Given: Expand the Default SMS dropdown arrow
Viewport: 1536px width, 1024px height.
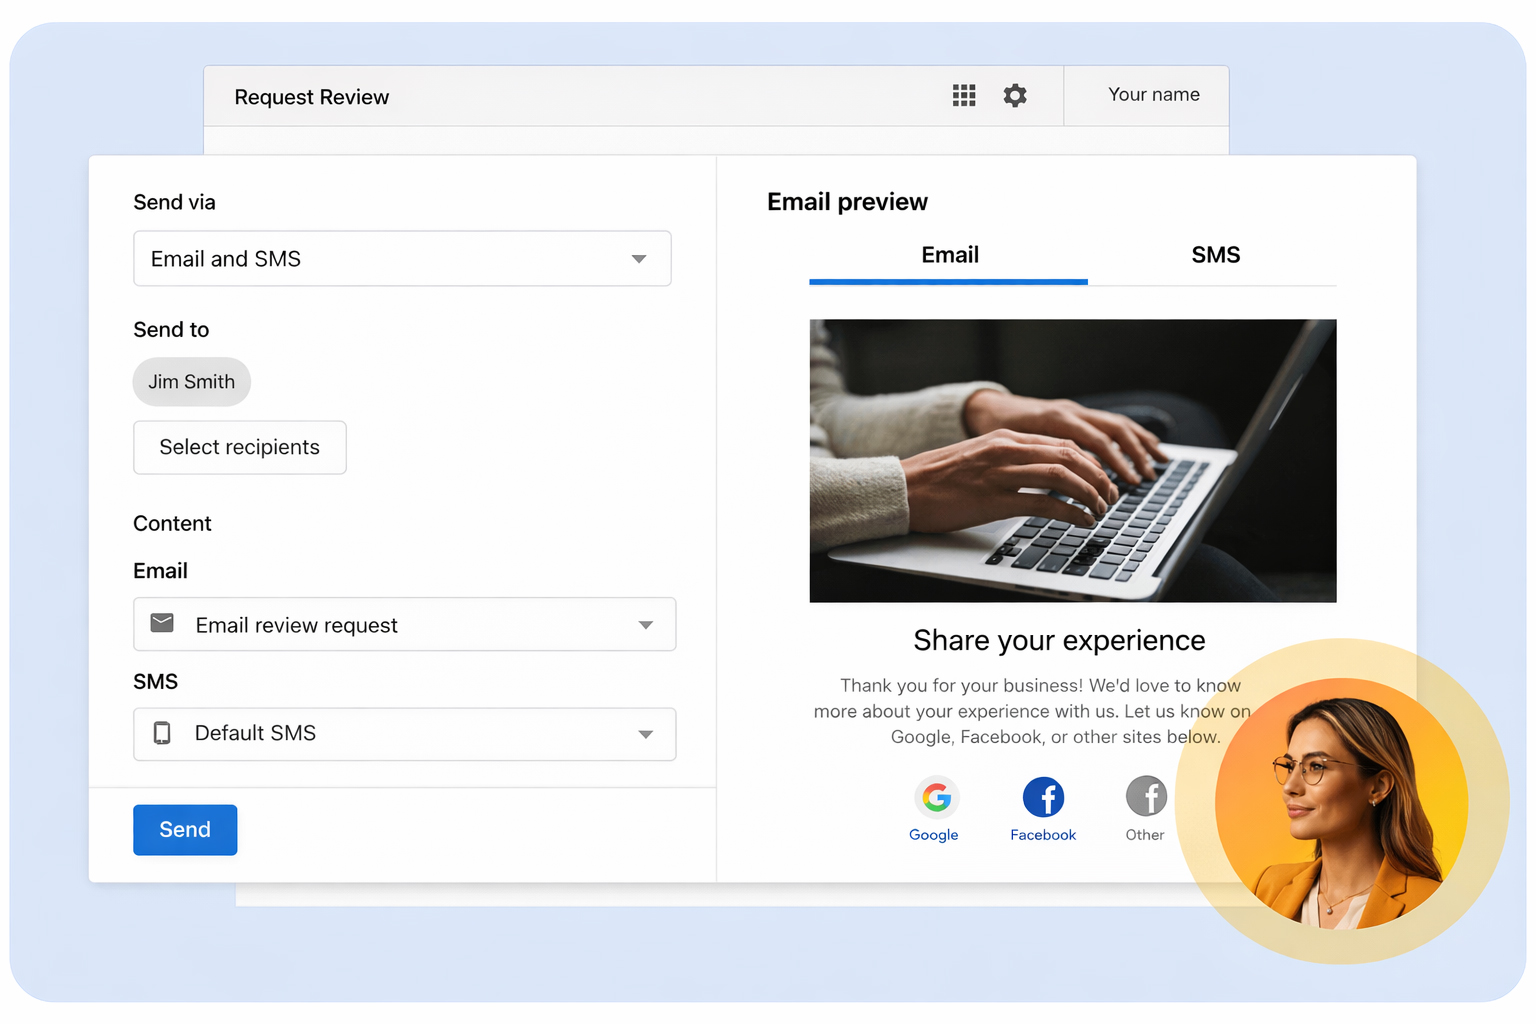Looking at the screenshot, I should pyautogui.click(x=646, y=734).
